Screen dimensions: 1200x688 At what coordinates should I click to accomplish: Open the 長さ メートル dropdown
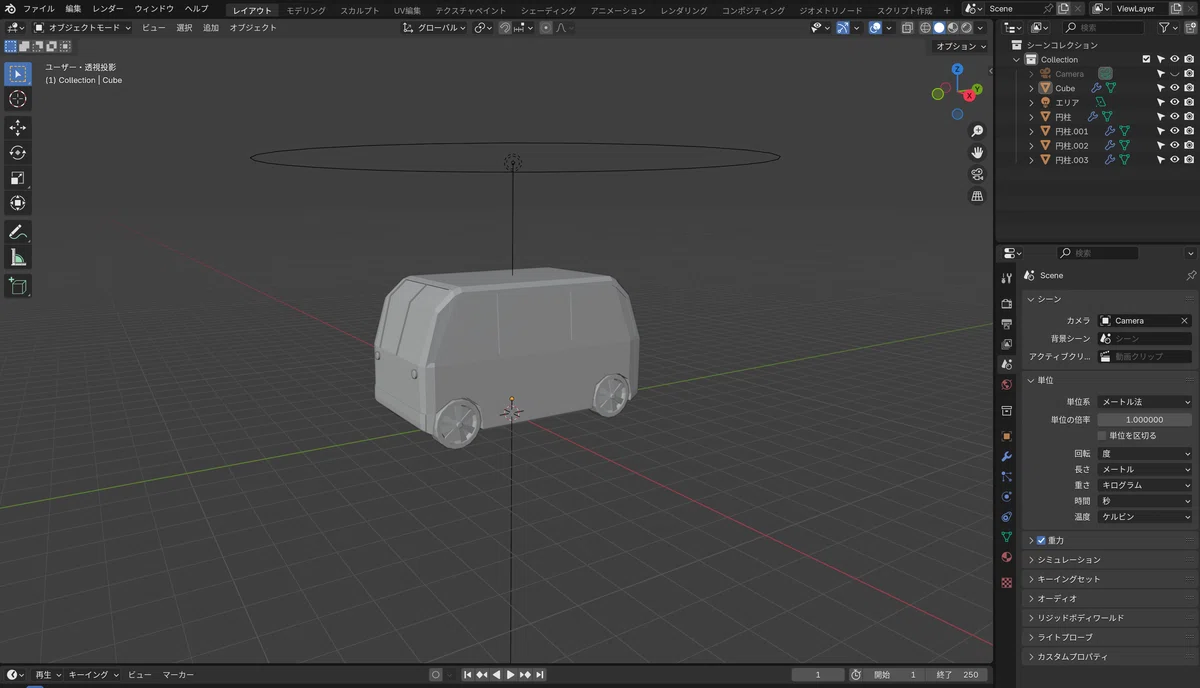coord(1145,469)
